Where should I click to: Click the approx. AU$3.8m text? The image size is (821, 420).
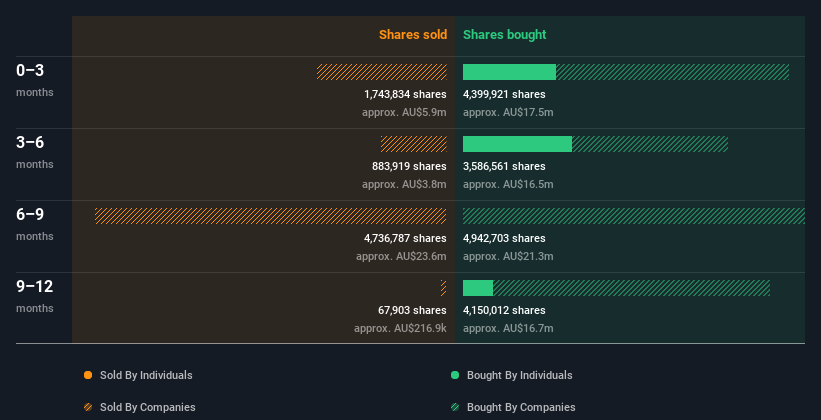pyautogui.click(x=404, y=184)
